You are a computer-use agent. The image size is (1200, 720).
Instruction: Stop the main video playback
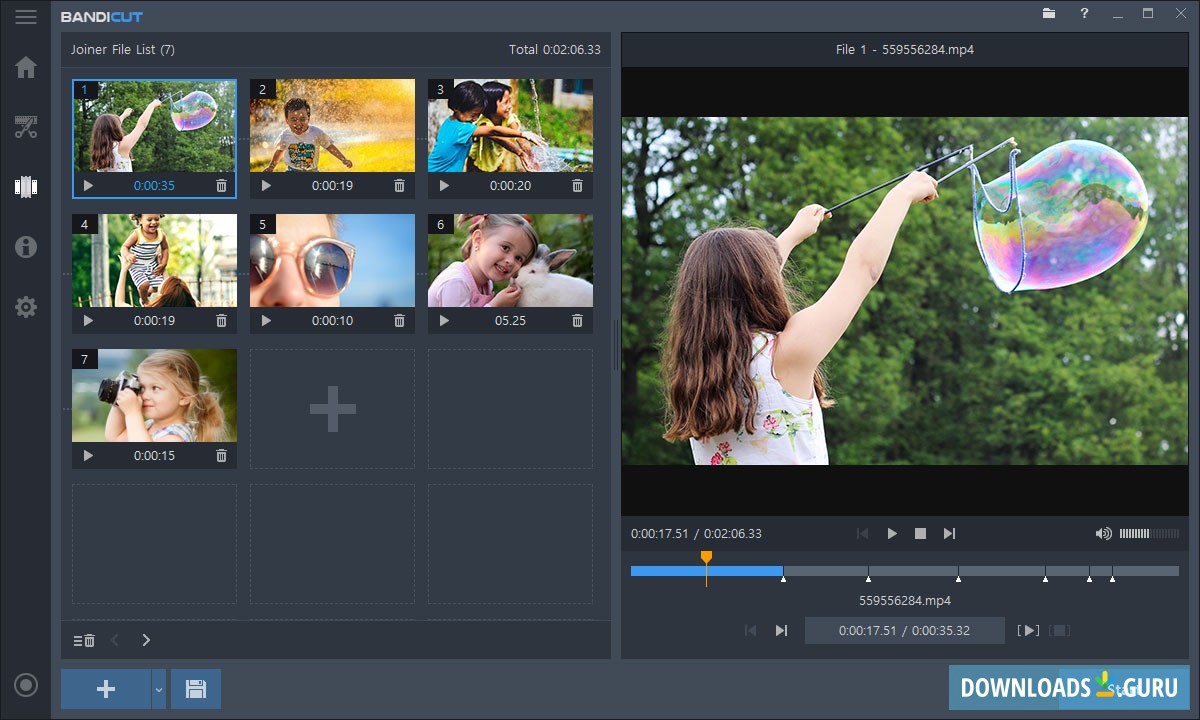[x=920, y=534]
